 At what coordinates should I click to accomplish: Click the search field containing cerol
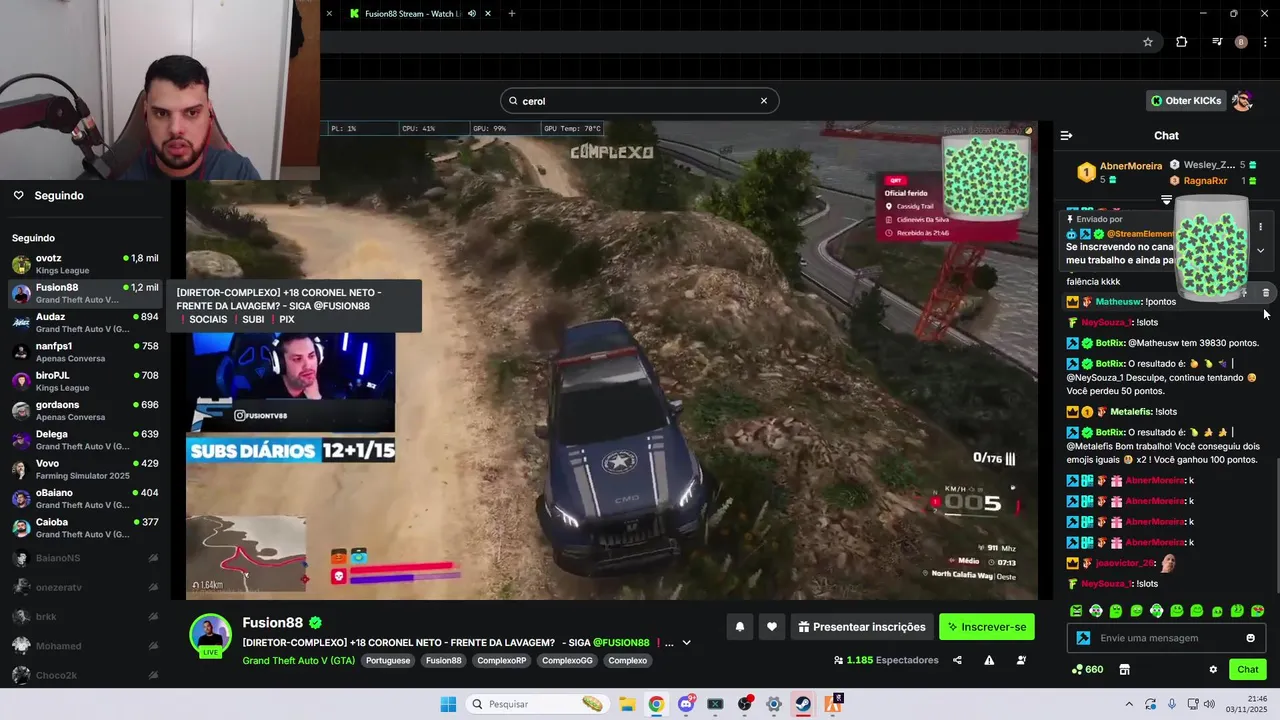coord(639,101)
